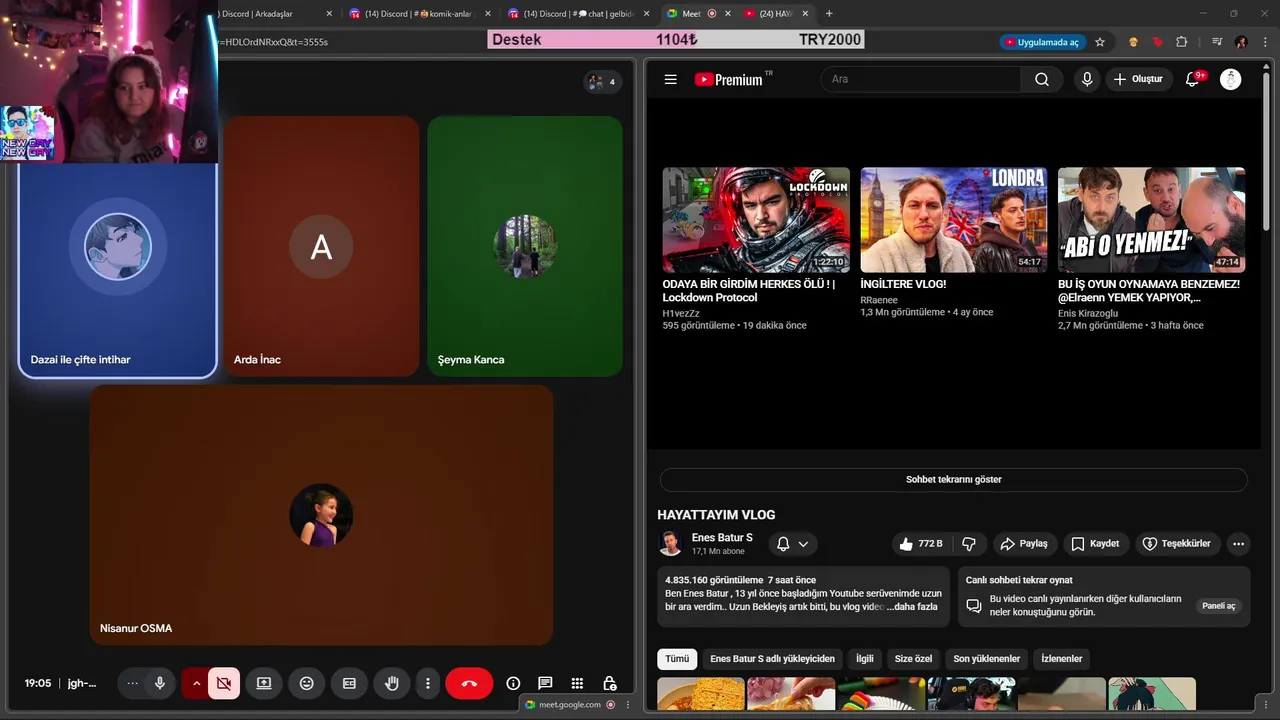This screenshot has height=720, width=1280.
Task: Open the emoji reactions in Meet
Action: [307, 683]
